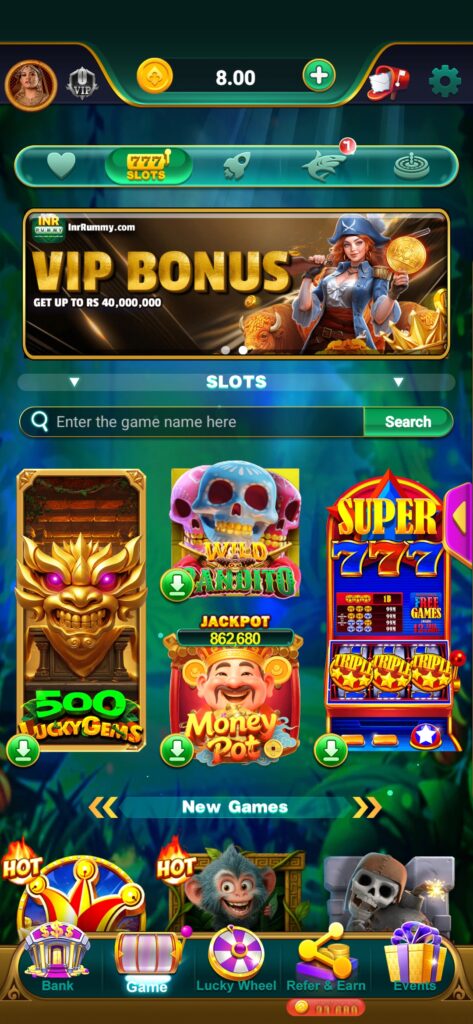Expand the SLOTS list left arrow

click(74, 382)
